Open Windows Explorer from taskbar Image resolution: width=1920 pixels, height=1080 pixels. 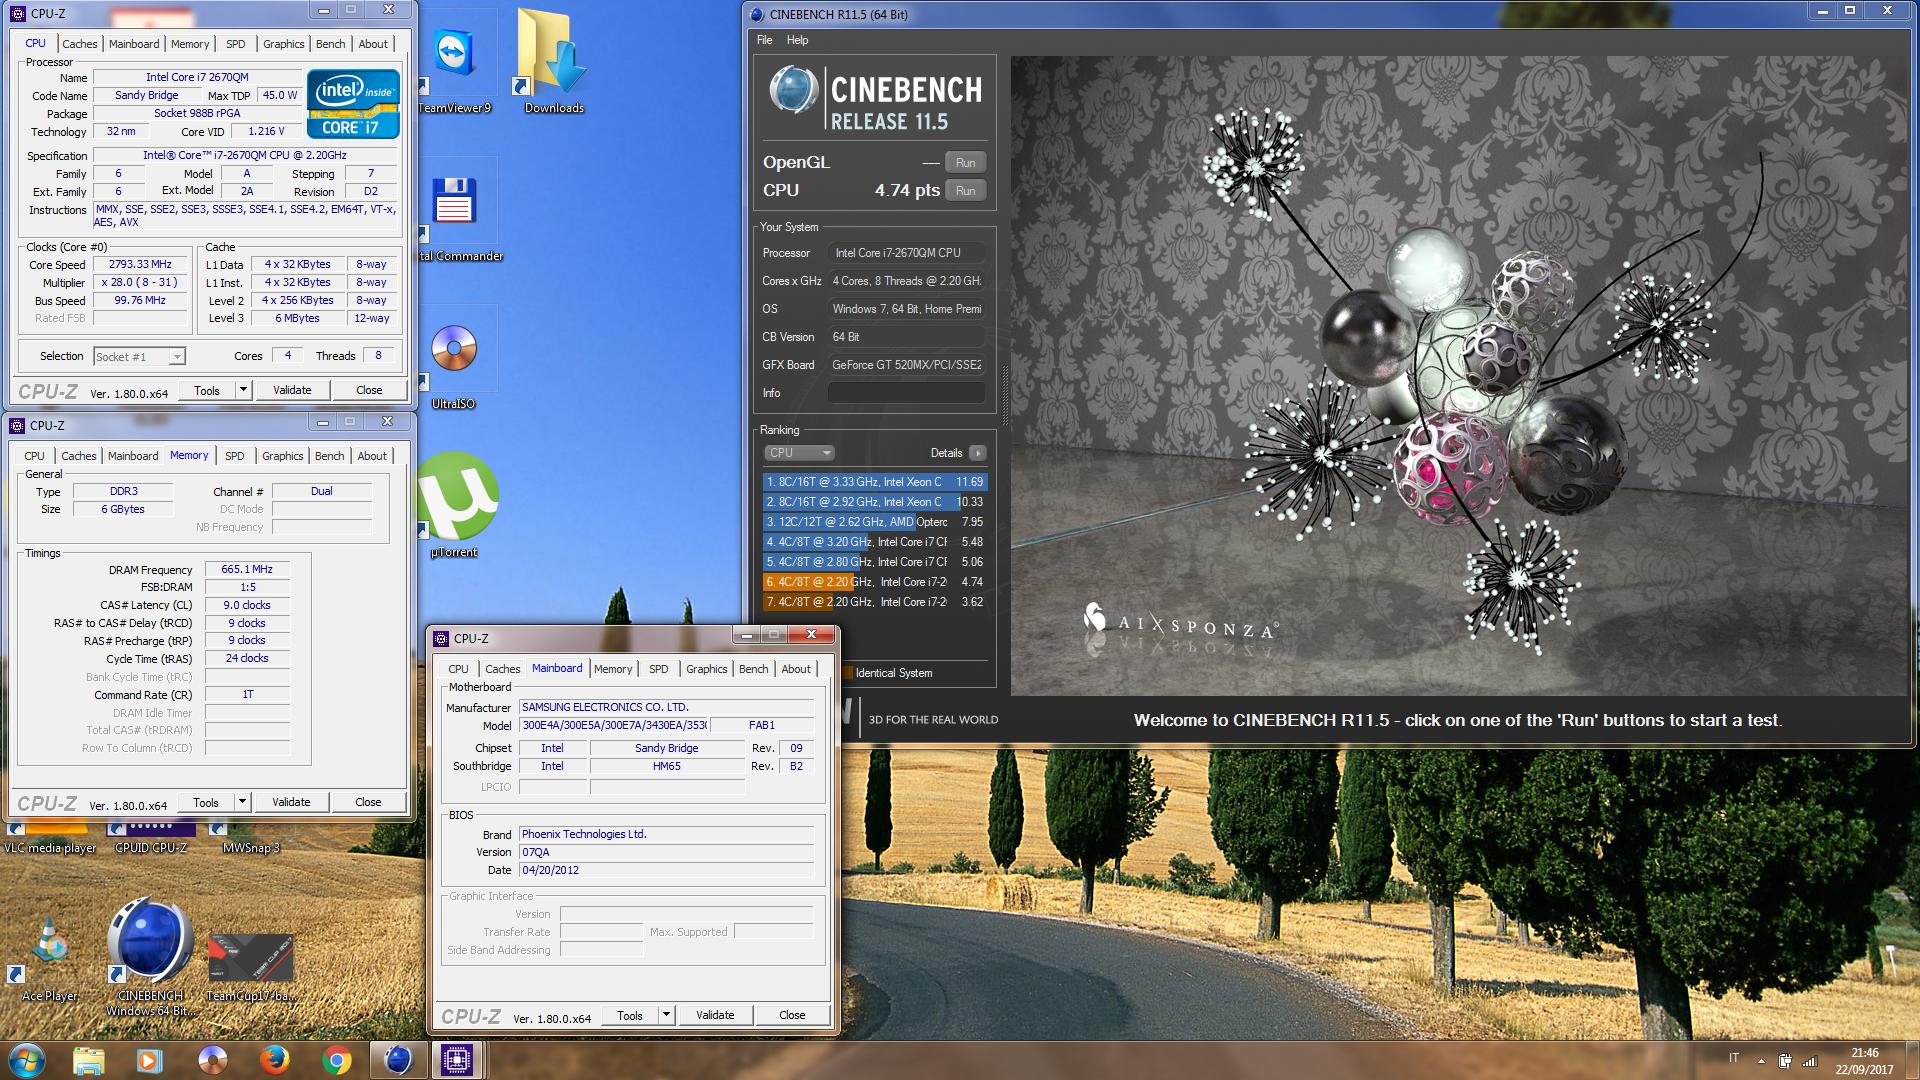88,1060
